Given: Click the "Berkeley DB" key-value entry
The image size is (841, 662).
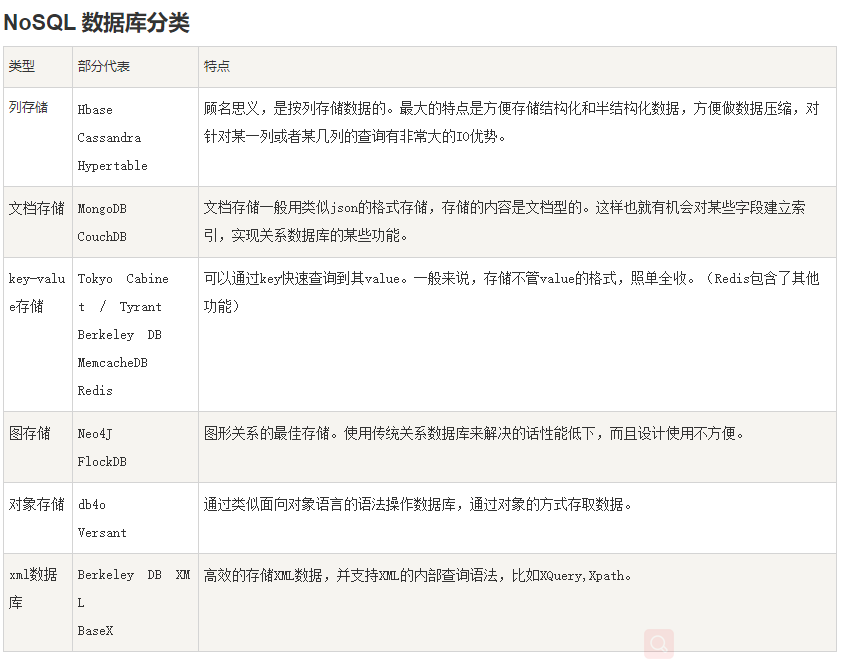Looking at the screenshot, I should click(120, 335).
